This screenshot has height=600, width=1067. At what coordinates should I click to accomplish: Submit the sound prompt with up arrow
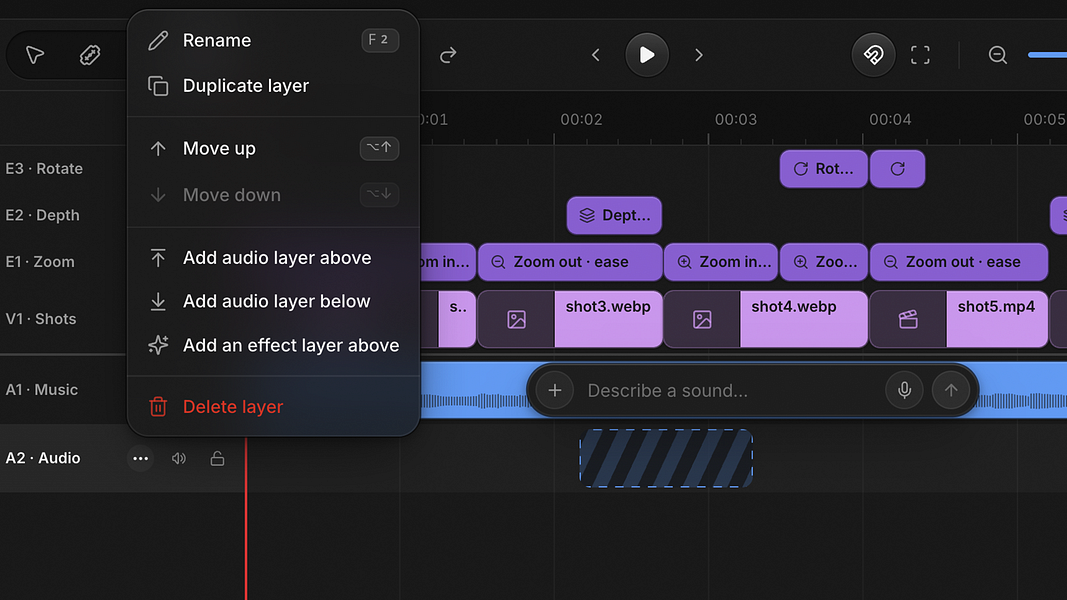(x=951, y=390)
